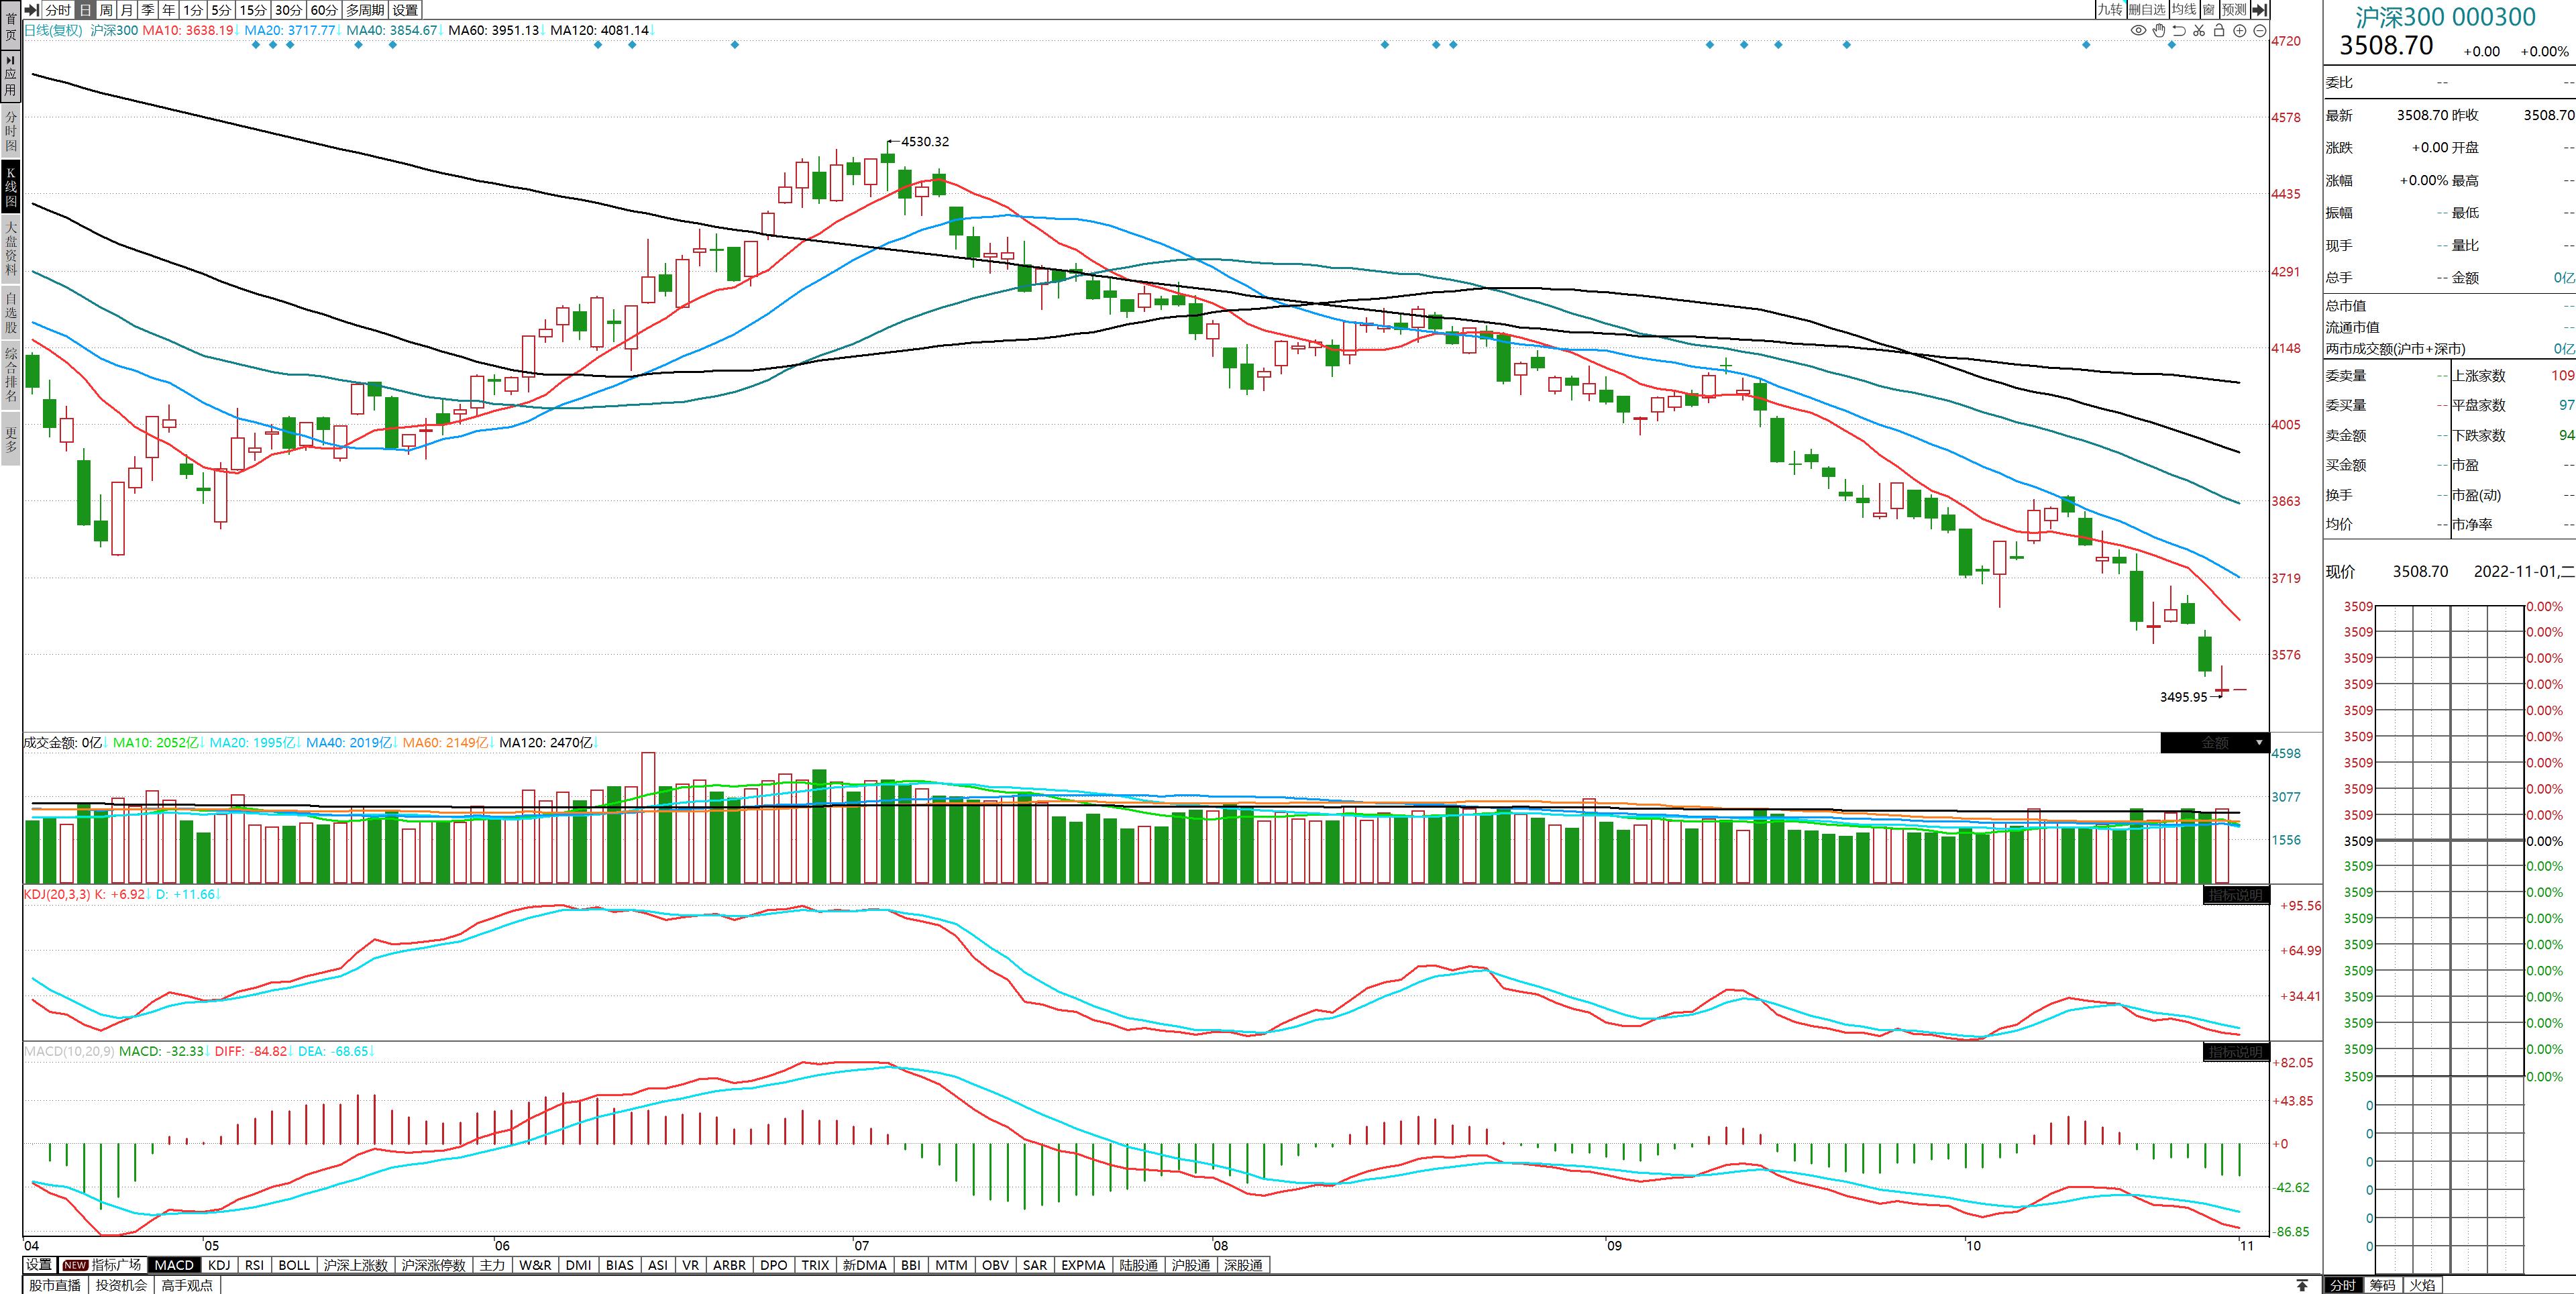Click the top-left arrow-to-bar icon
2576x1294 pixels.
pyautogui.click(x=32, y=10)
